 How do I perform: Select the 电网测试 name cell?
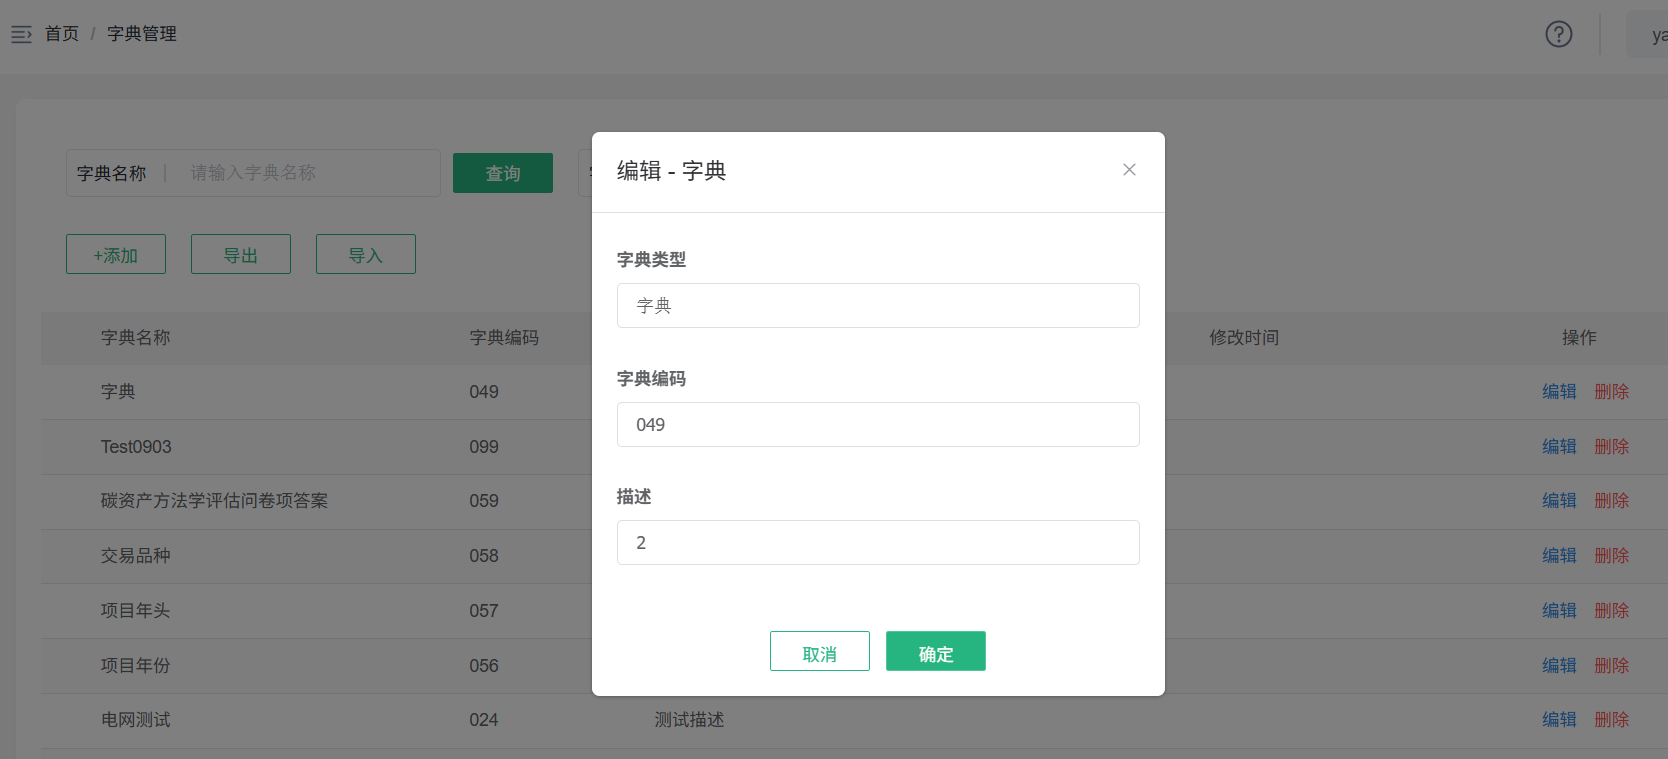(x=136, y=720)
